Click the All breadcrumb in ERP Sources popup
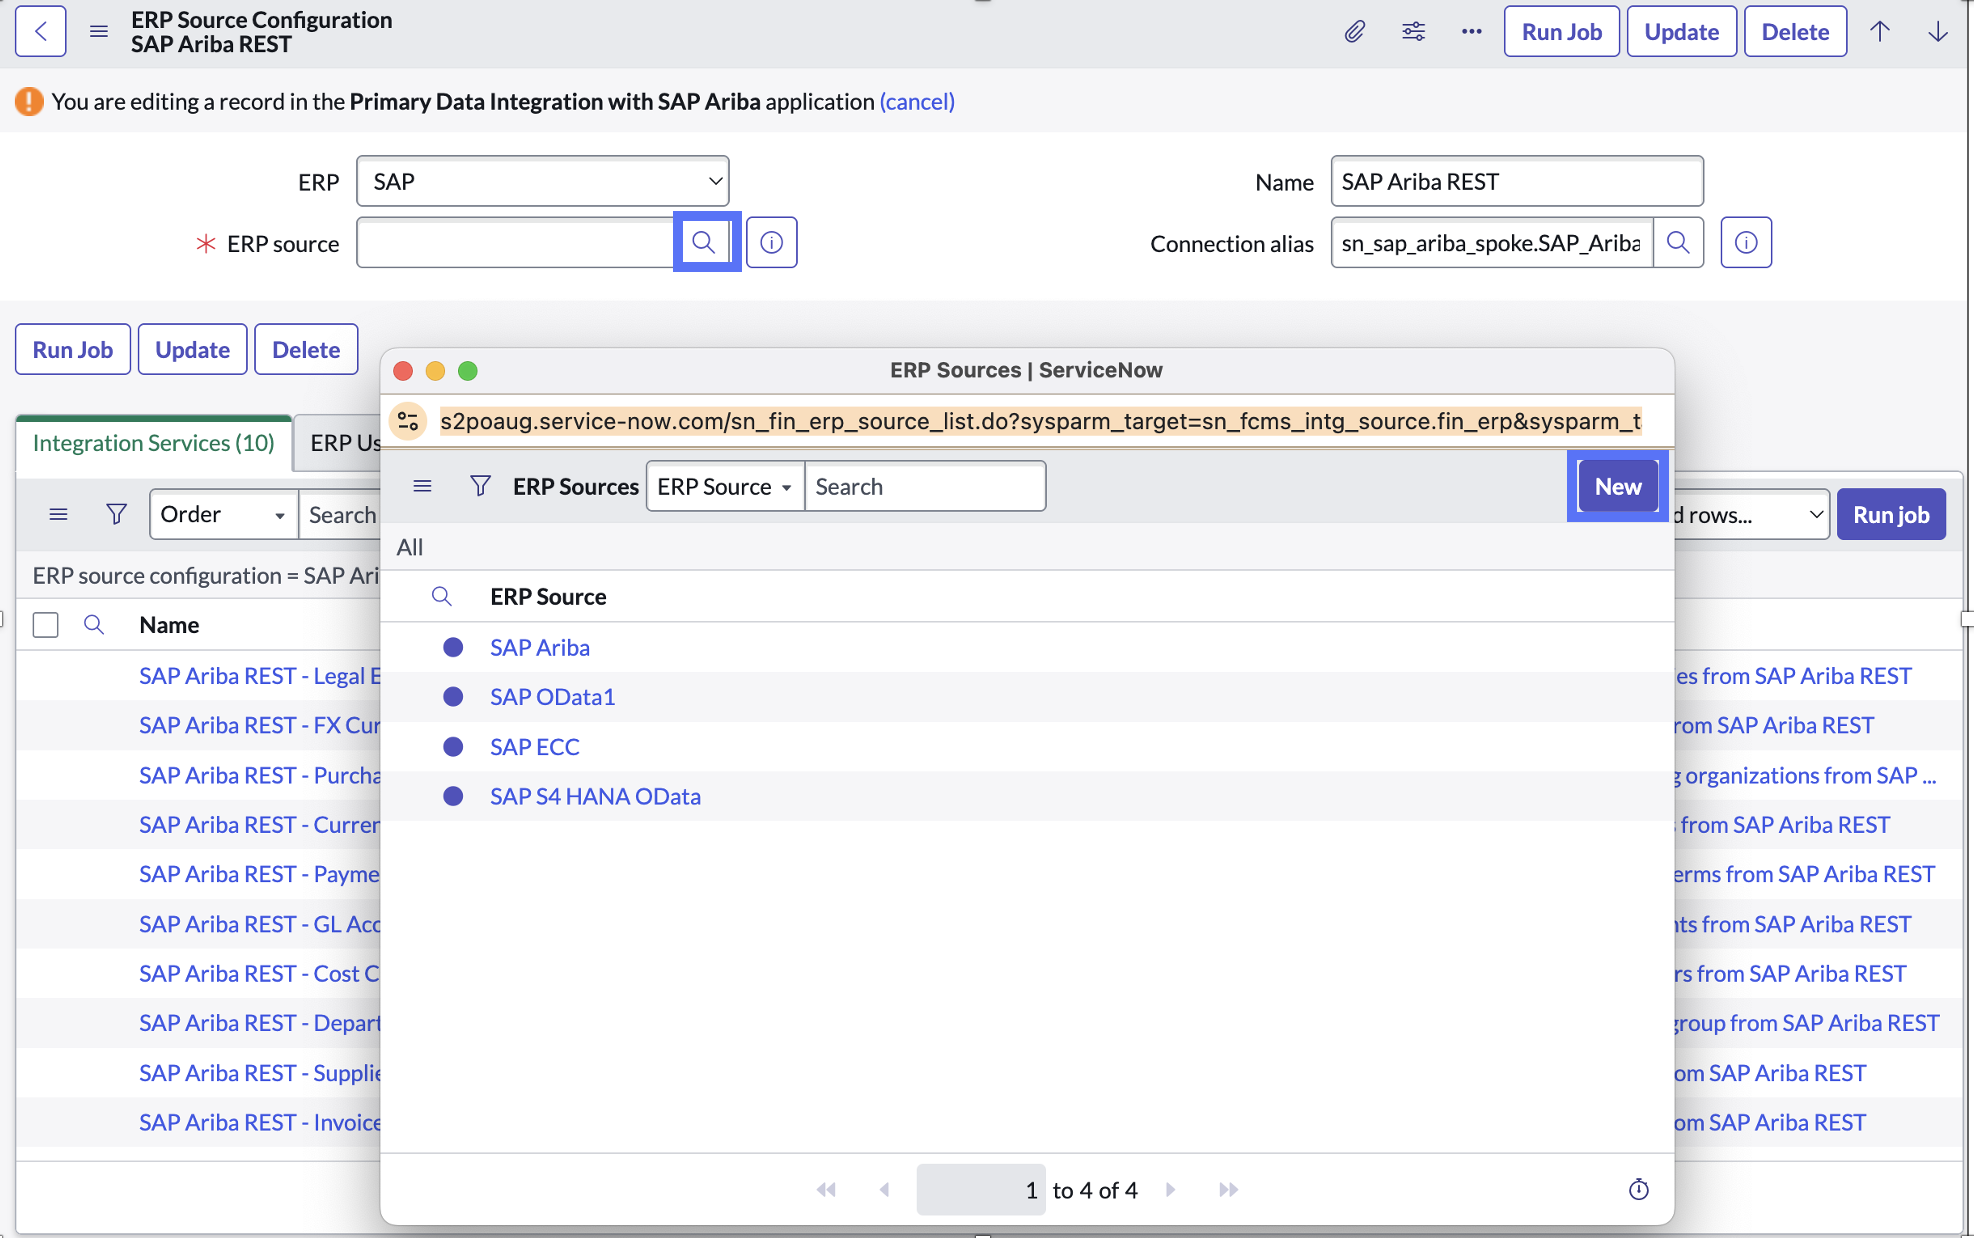 [x=410, y=547]
